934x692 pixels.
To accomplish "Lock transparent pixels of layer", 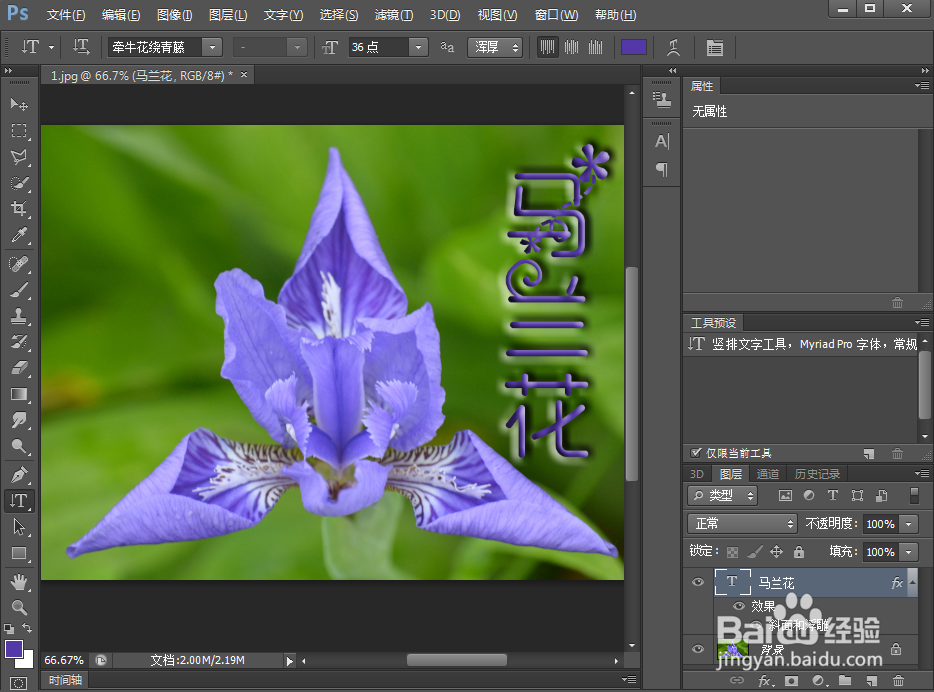I will click(733, 552).
